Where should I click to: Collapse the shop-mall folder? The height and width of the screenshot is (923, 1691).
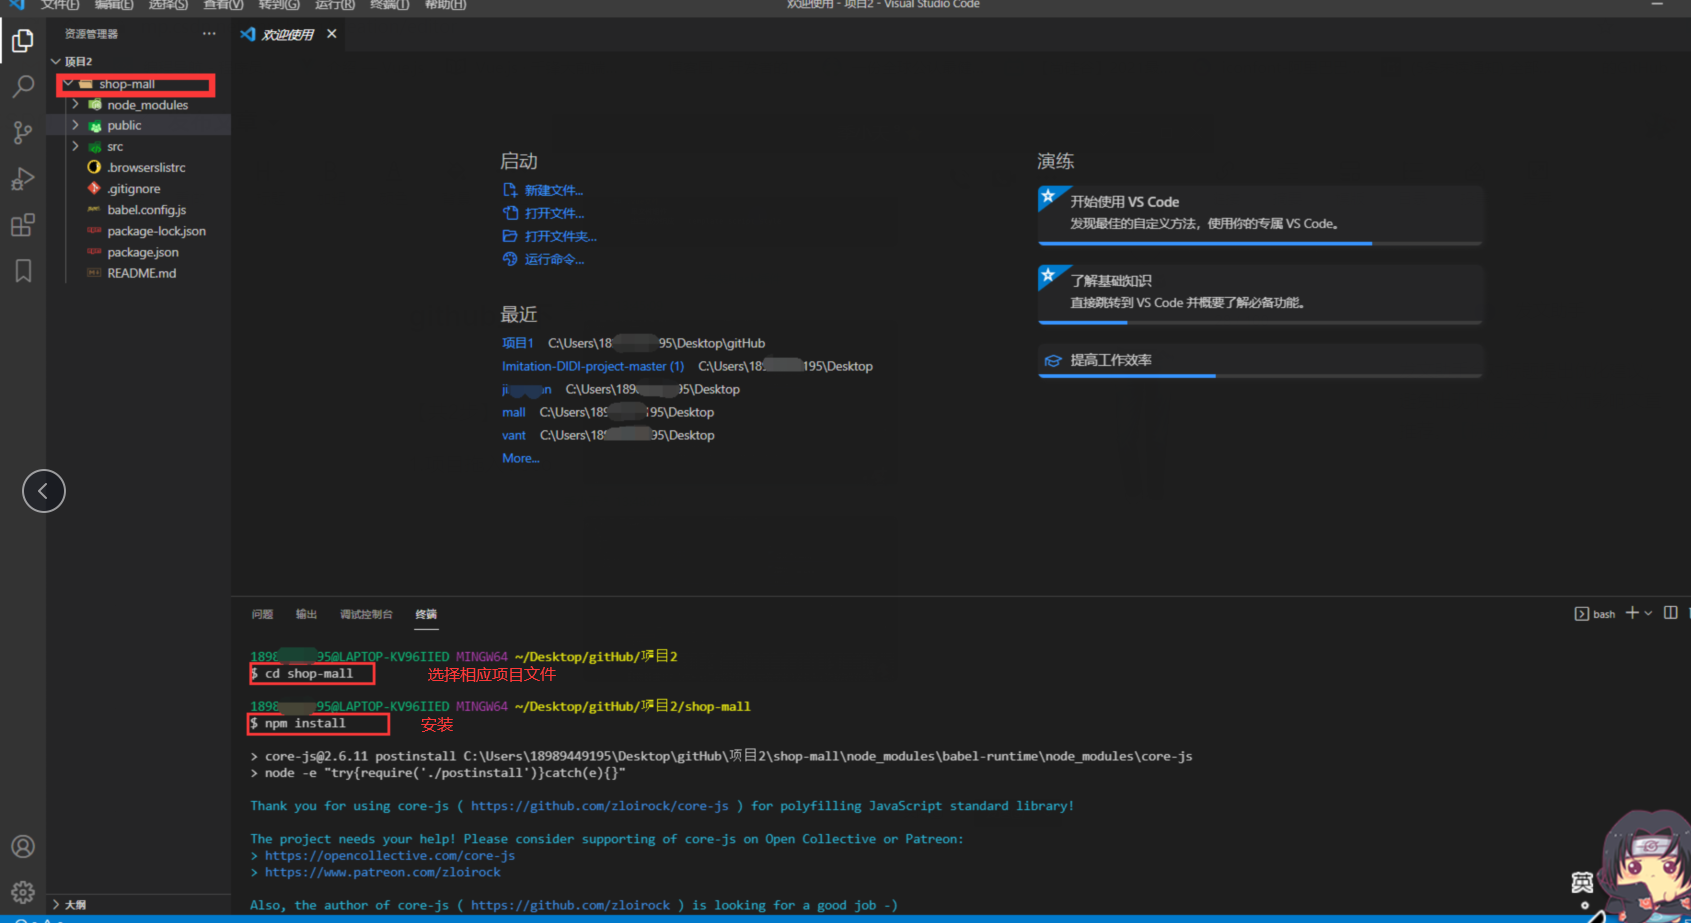coord(69,84)
